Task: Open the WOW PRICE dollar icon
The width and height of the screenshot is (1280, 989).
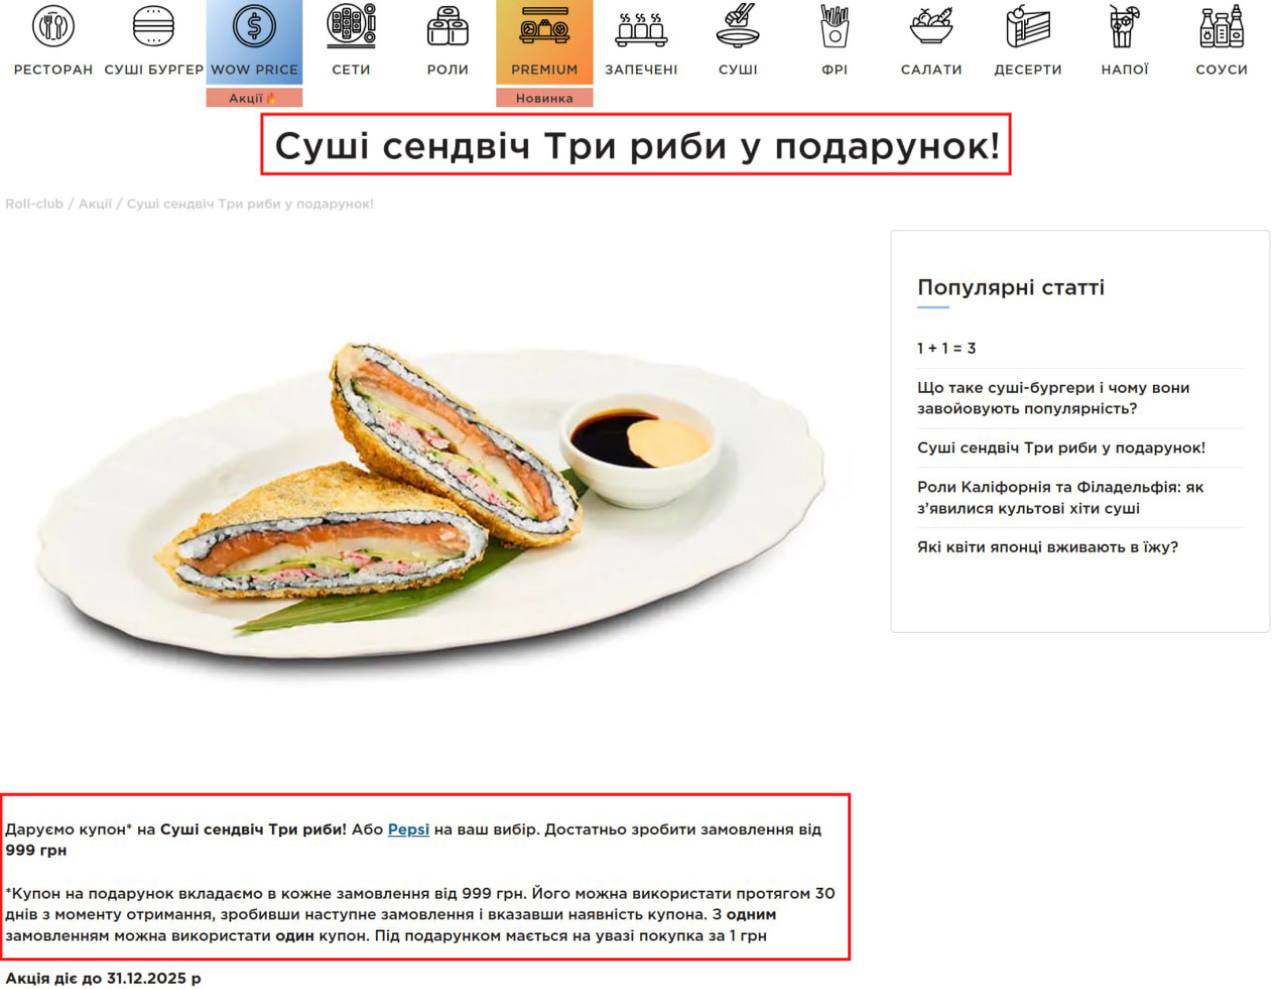Action: coord(254,26)
